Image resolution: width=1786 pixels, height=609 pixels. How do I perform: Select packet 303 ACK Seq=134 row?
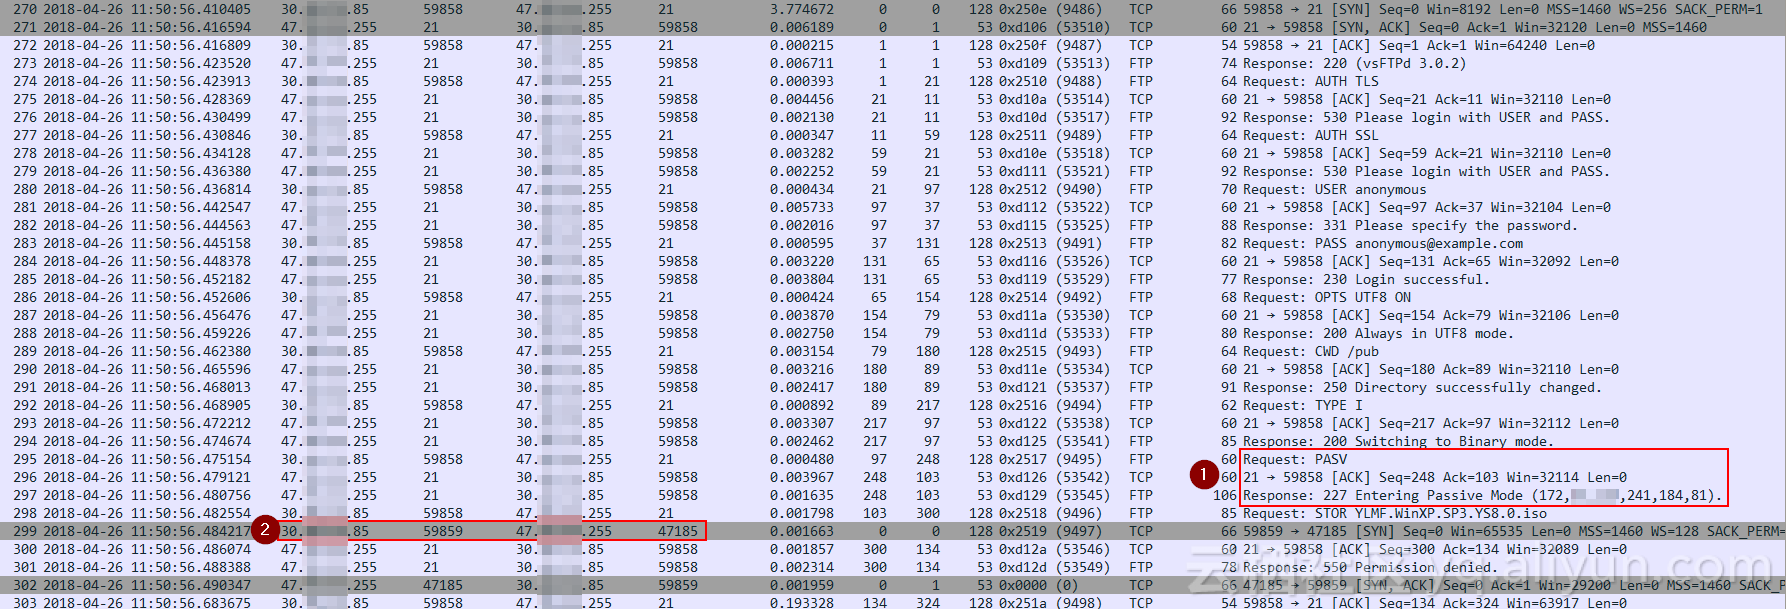[893, 603]
